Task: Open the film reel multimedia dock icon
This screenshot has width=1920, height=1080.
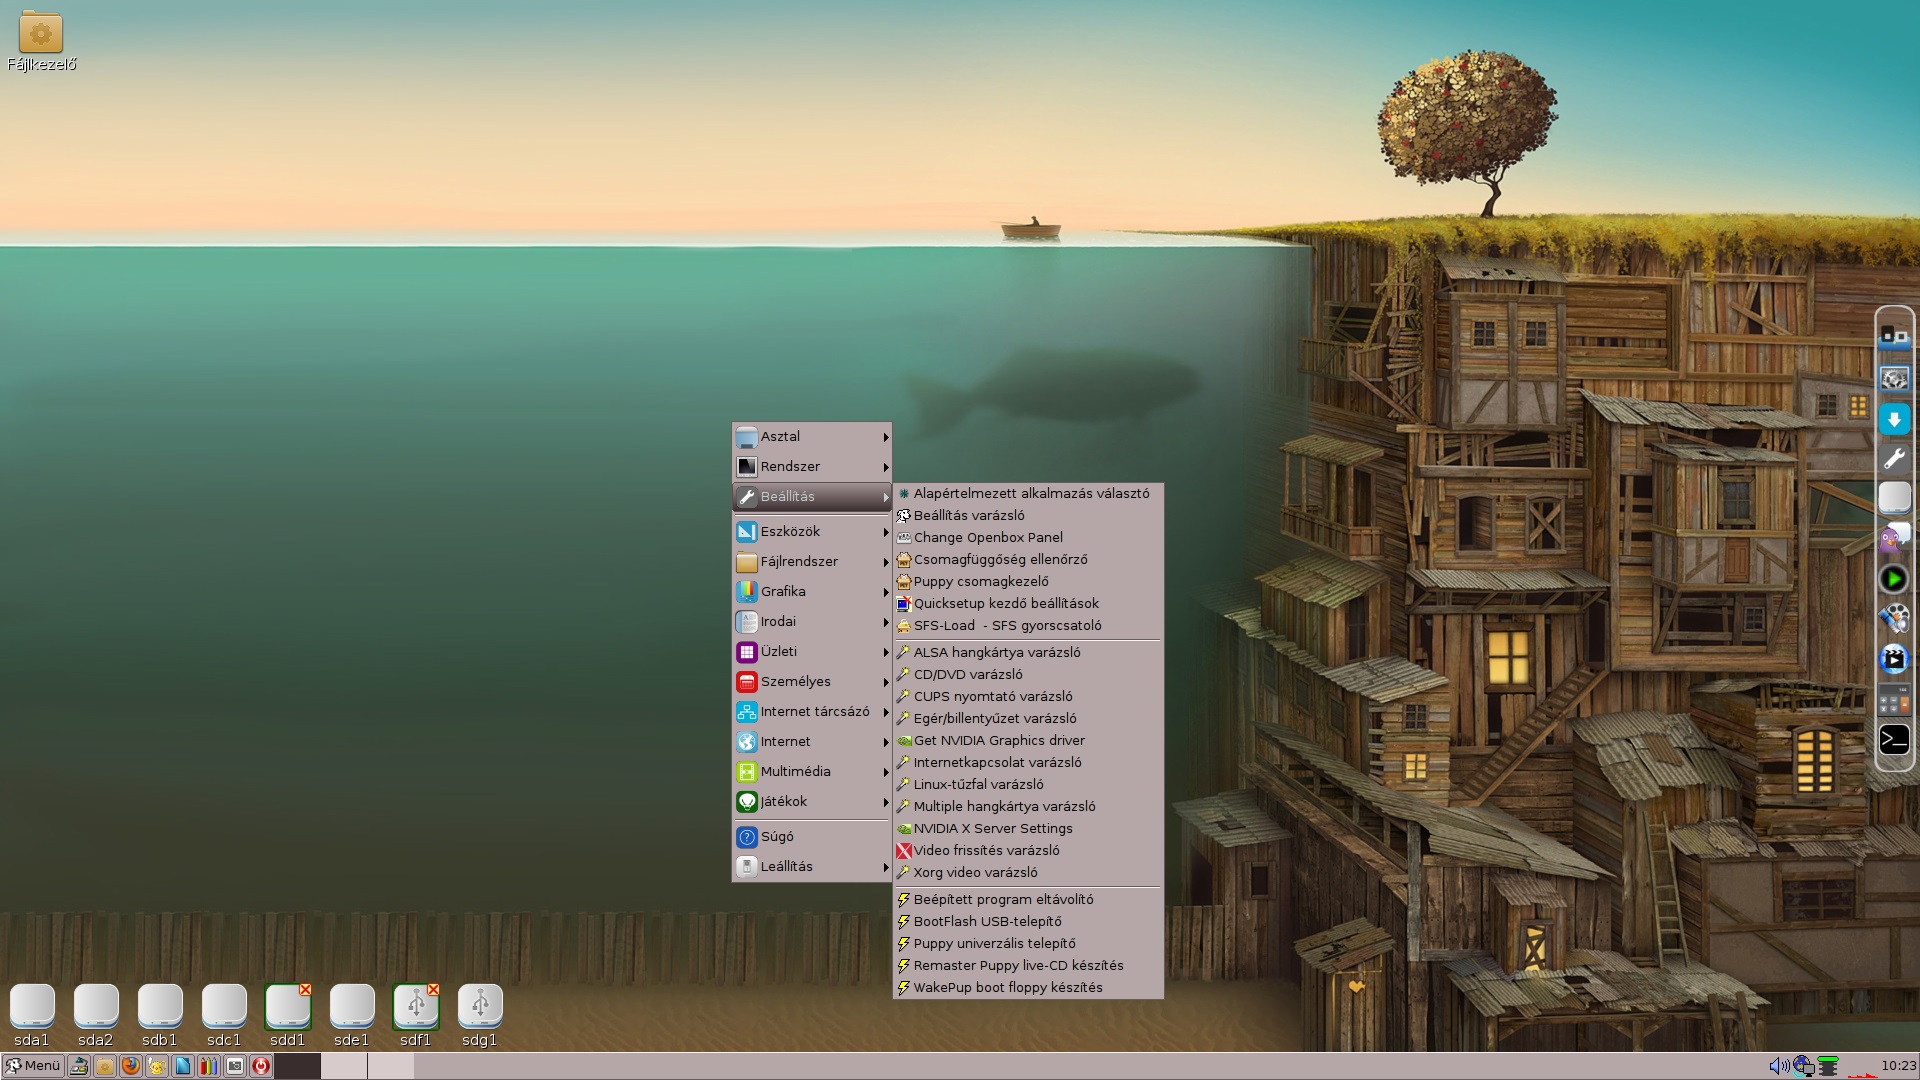Action: coord(1894,619)
